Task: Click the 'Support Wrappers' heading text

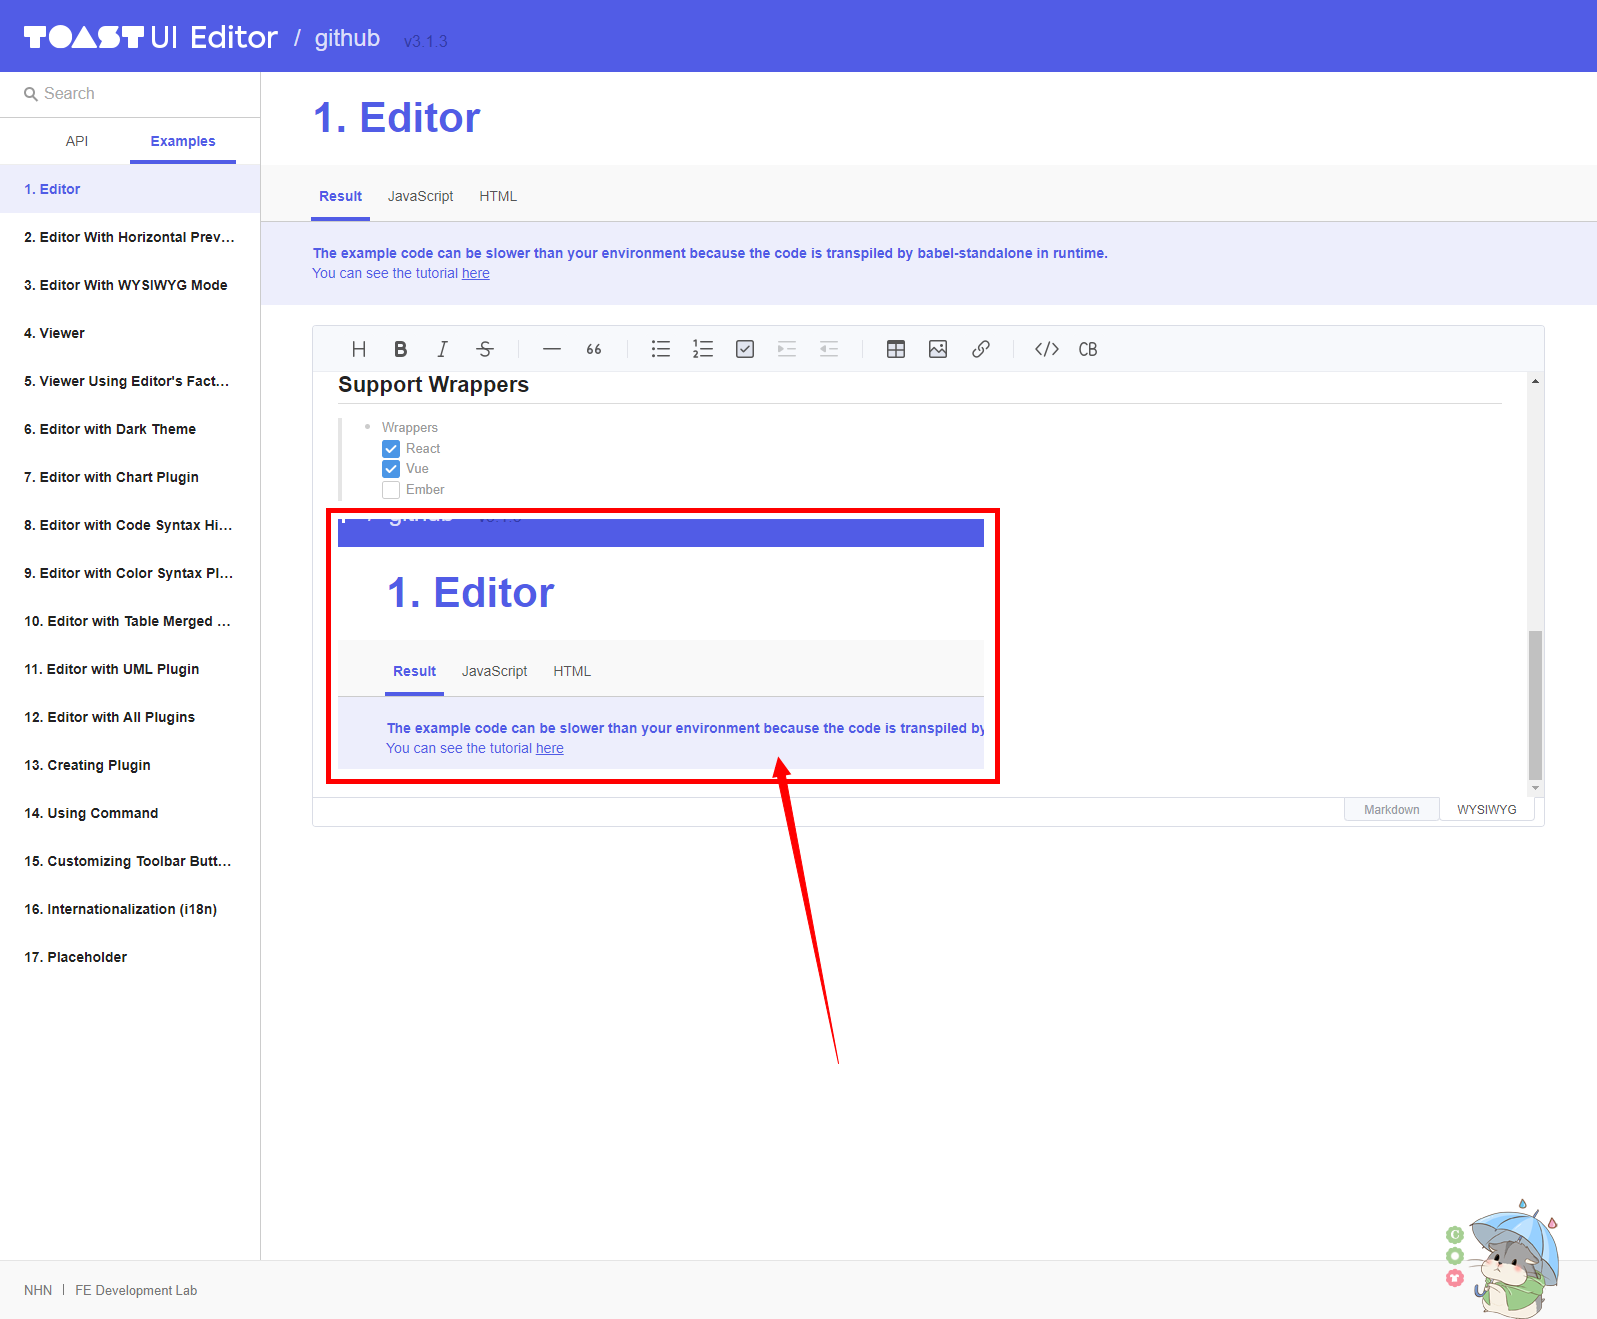Action: [433, 385]
